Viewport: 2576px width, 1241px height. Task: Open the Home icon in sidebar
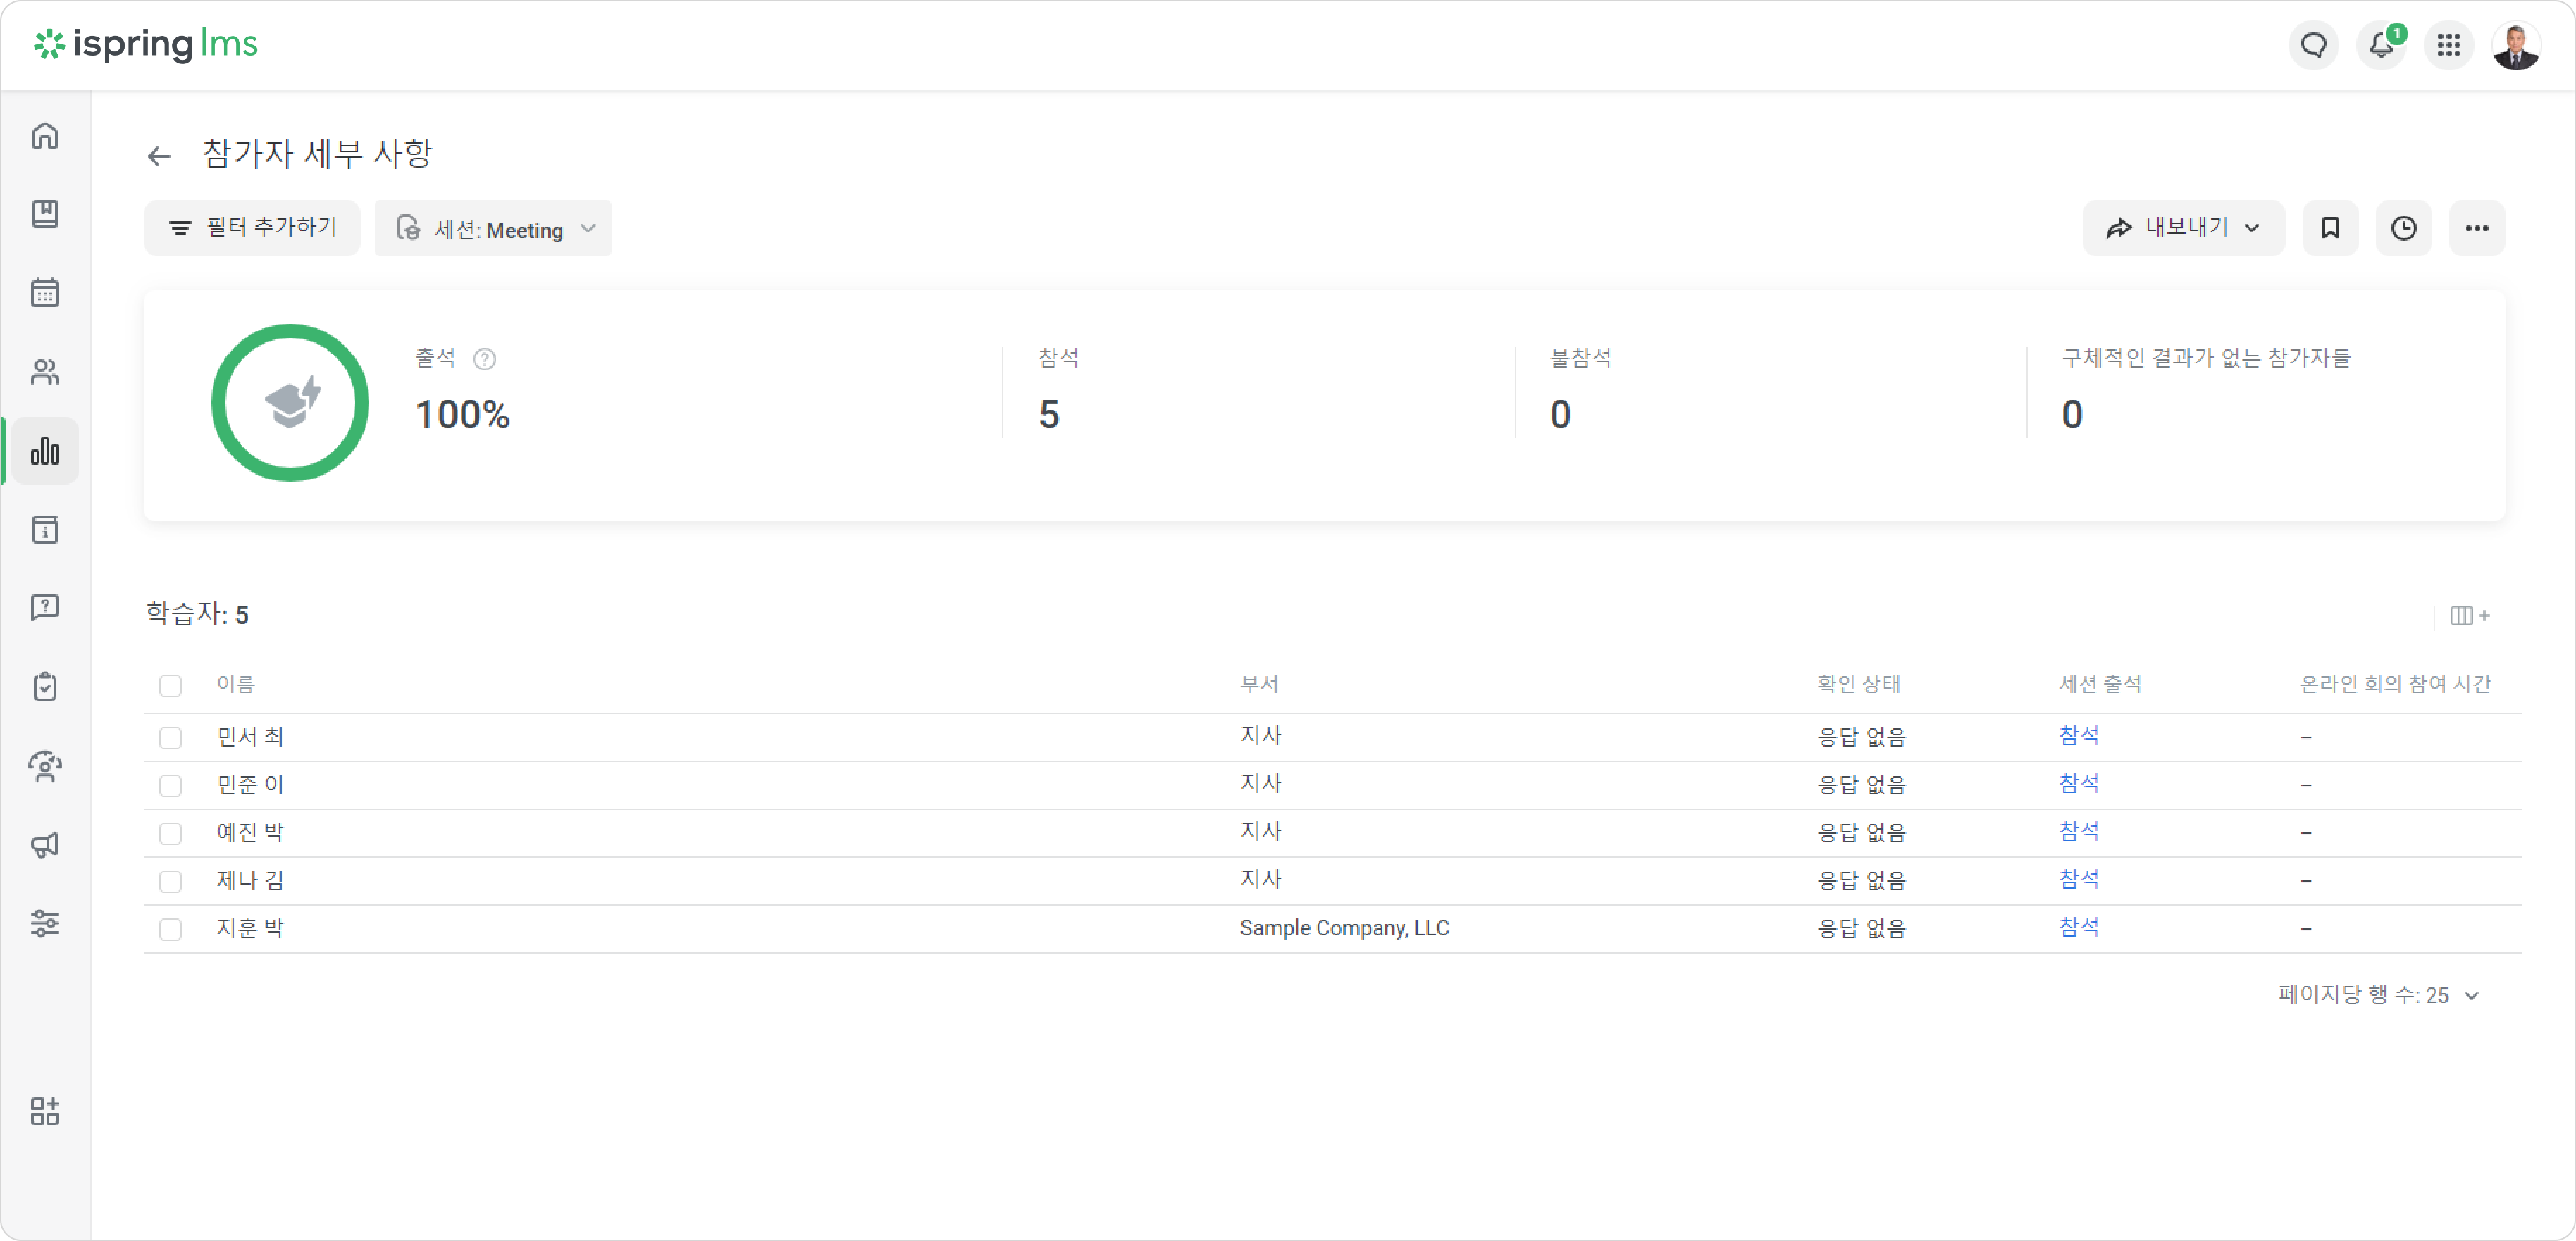[45, 136]
